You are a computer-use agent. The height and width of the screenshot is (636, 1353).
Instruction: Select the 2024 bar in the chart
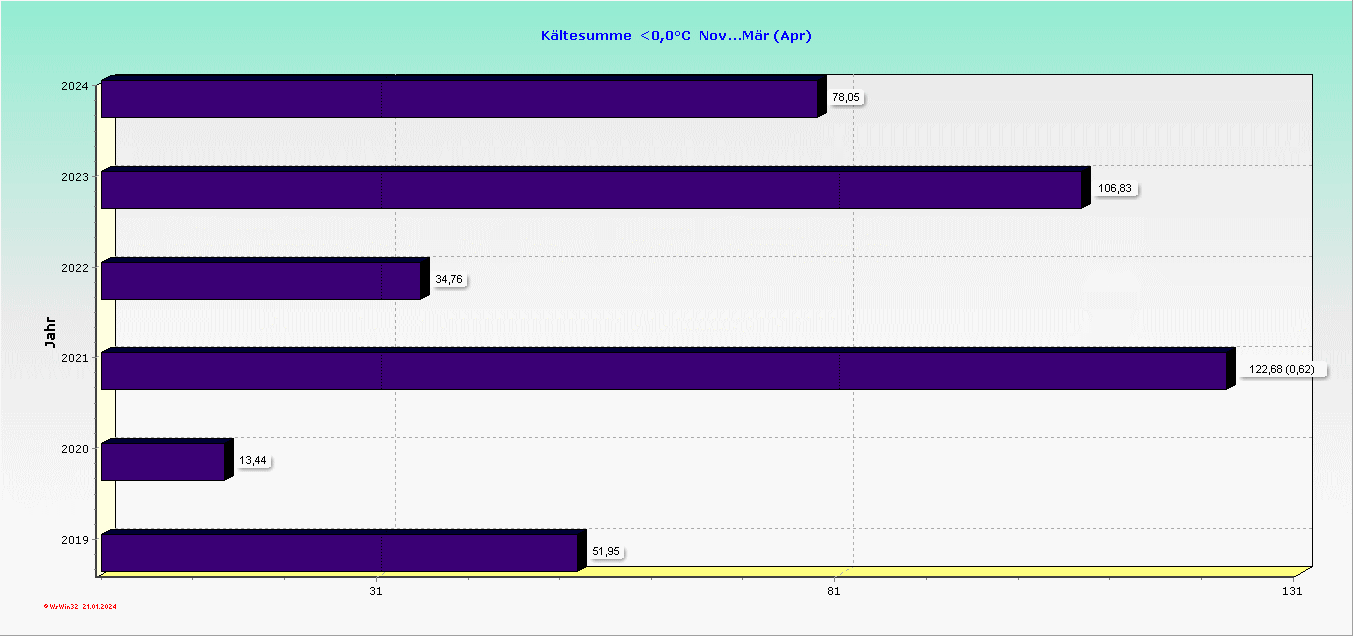tap(459, 99)
